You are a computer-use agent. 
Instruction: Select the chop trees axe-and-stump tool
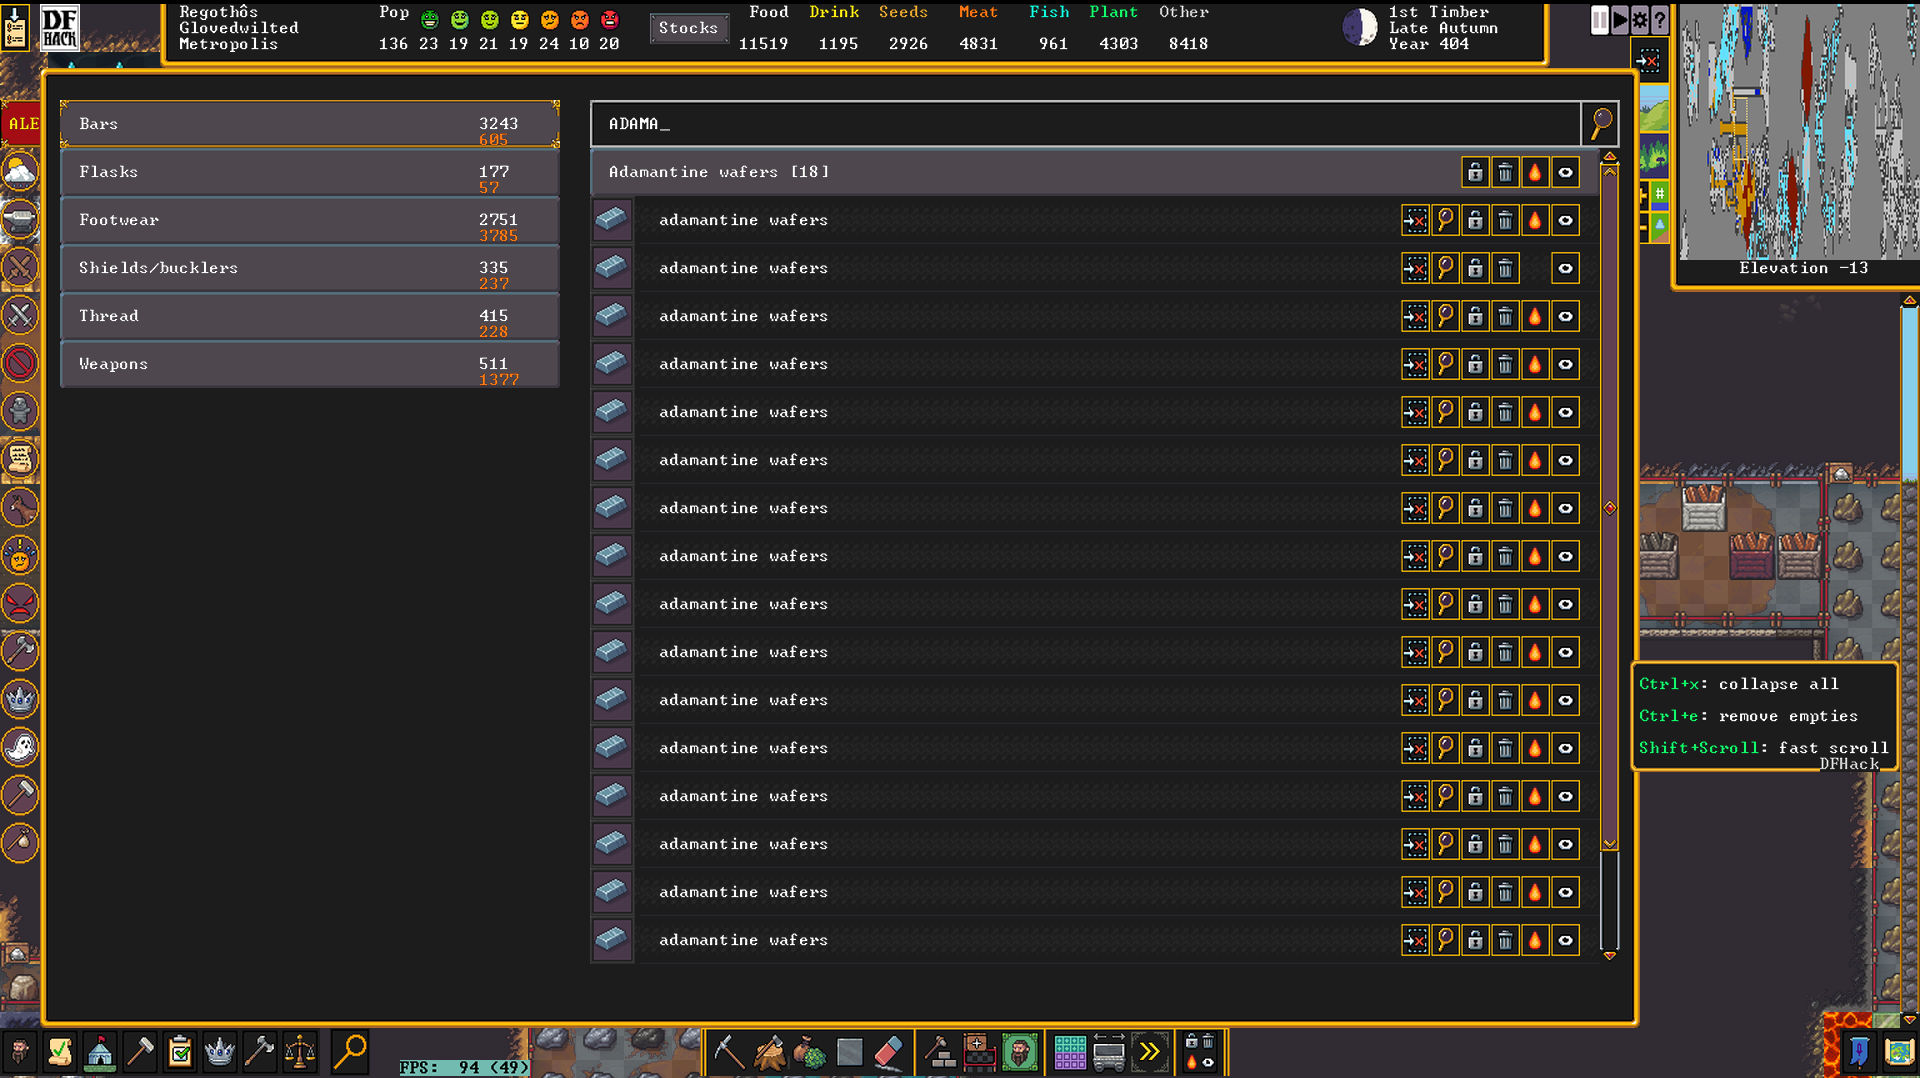[769, 1052]
